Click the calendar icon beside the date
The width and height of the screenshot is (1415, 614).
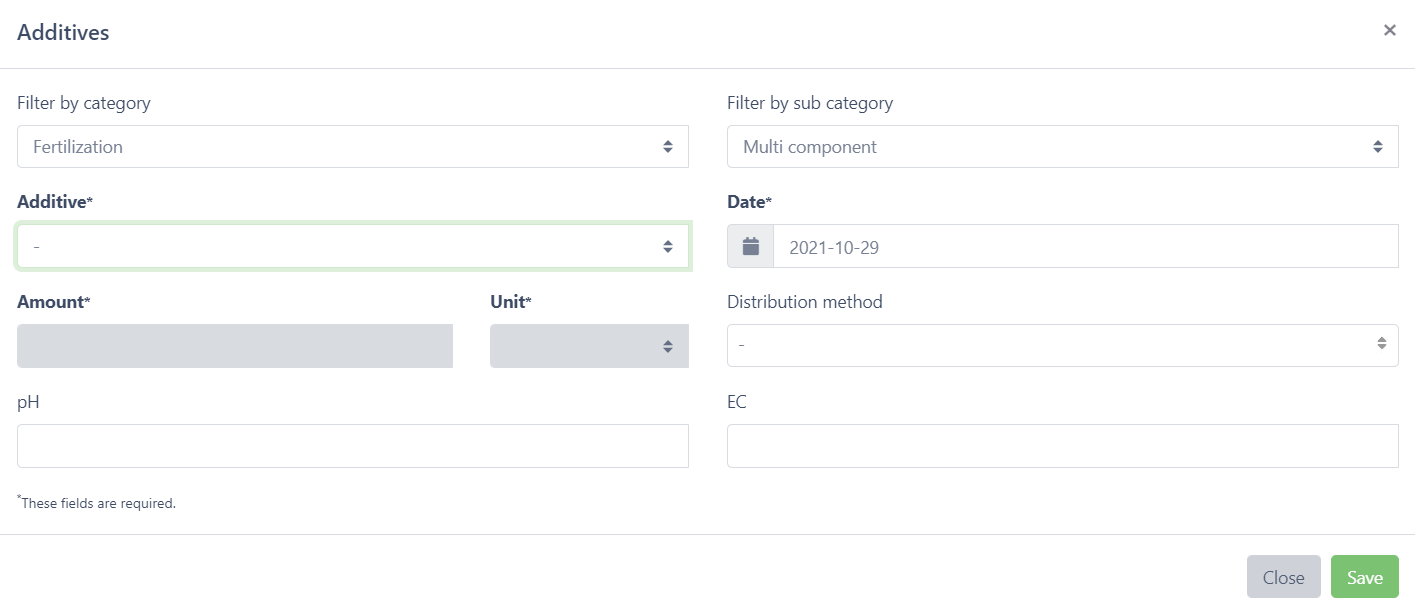(x=750, y=246)
